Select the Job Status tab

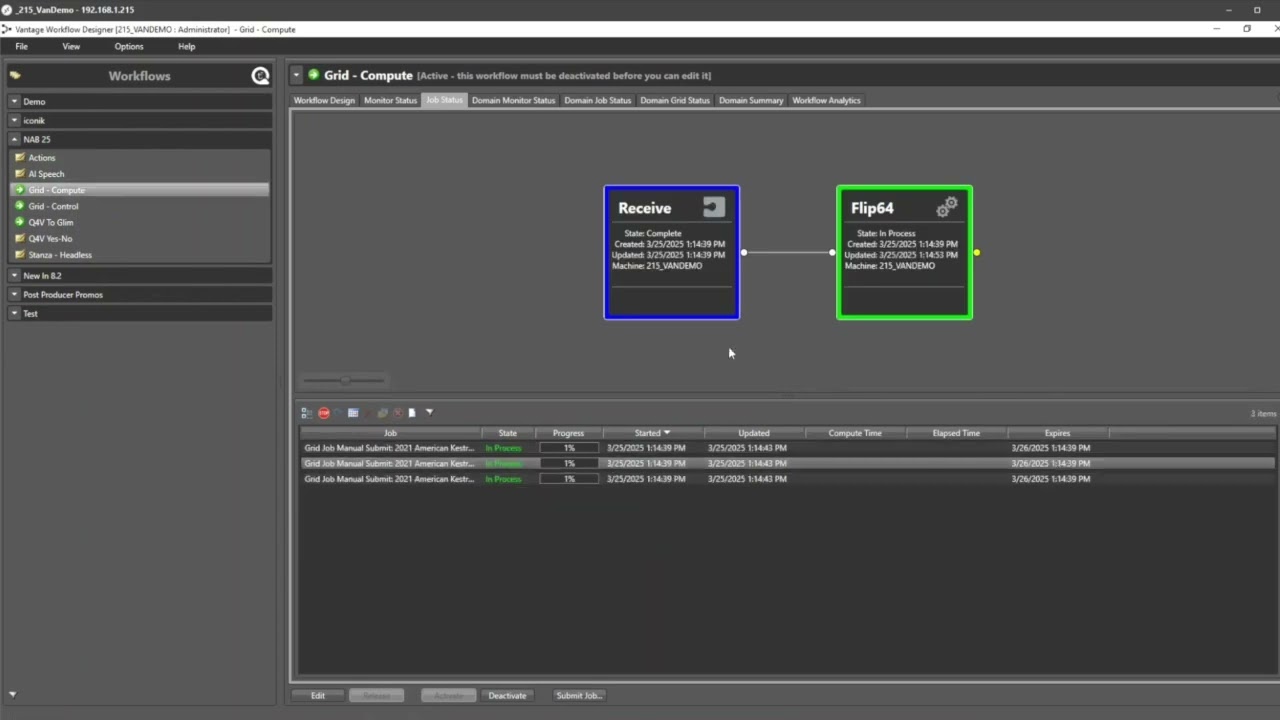444,100
